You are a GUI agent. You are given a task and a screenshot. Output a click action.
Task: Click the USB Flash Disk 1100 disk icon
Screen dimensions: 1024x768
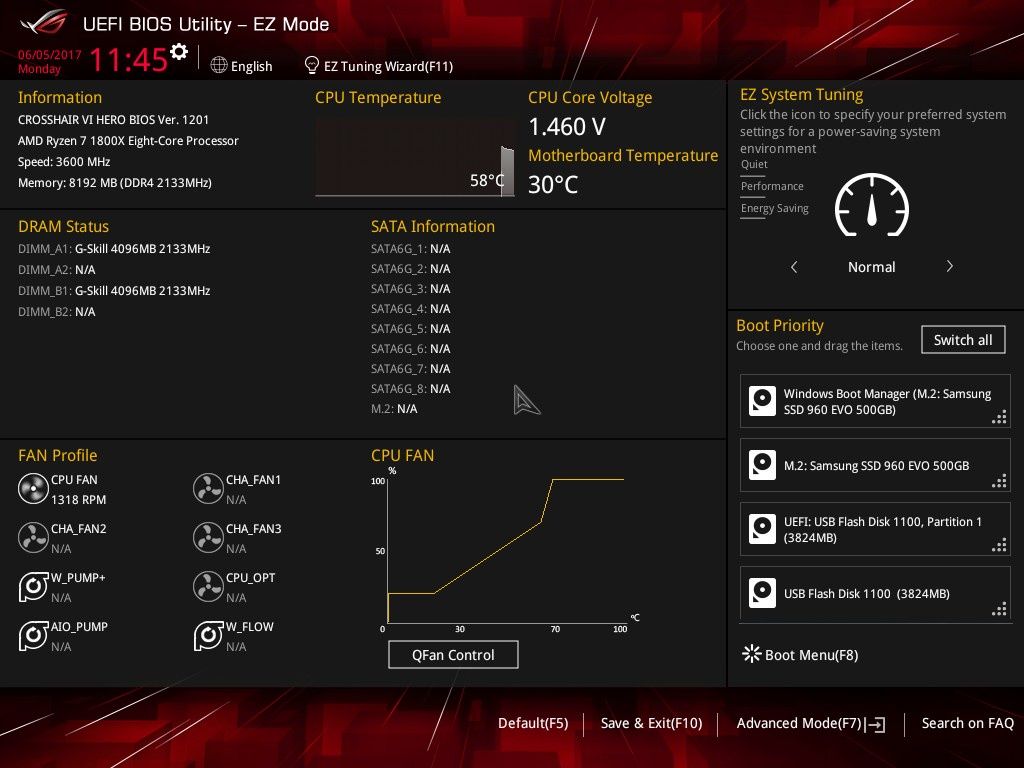[x=762, y=593]
